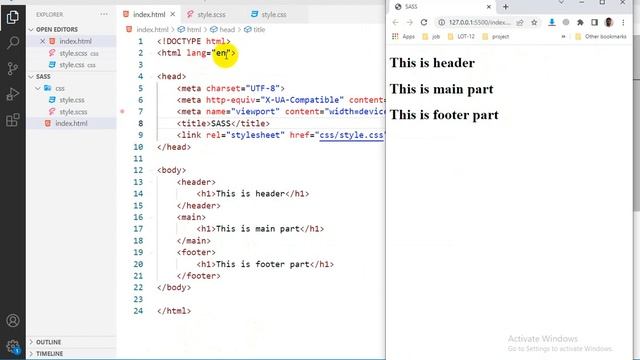Show more bookmarks chevron
The height and width of the screenshot is (360, 640).
563,36
